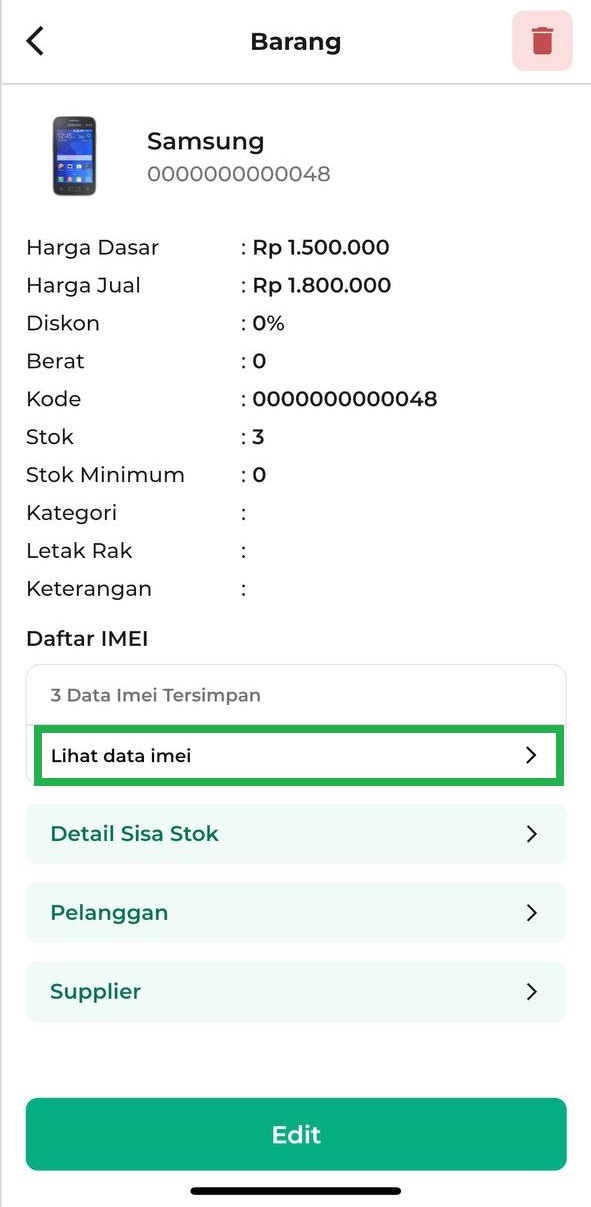Tap the chevron next to Lihat data imei
This screenshot has height=1207, width=591.
coord(531,756)
